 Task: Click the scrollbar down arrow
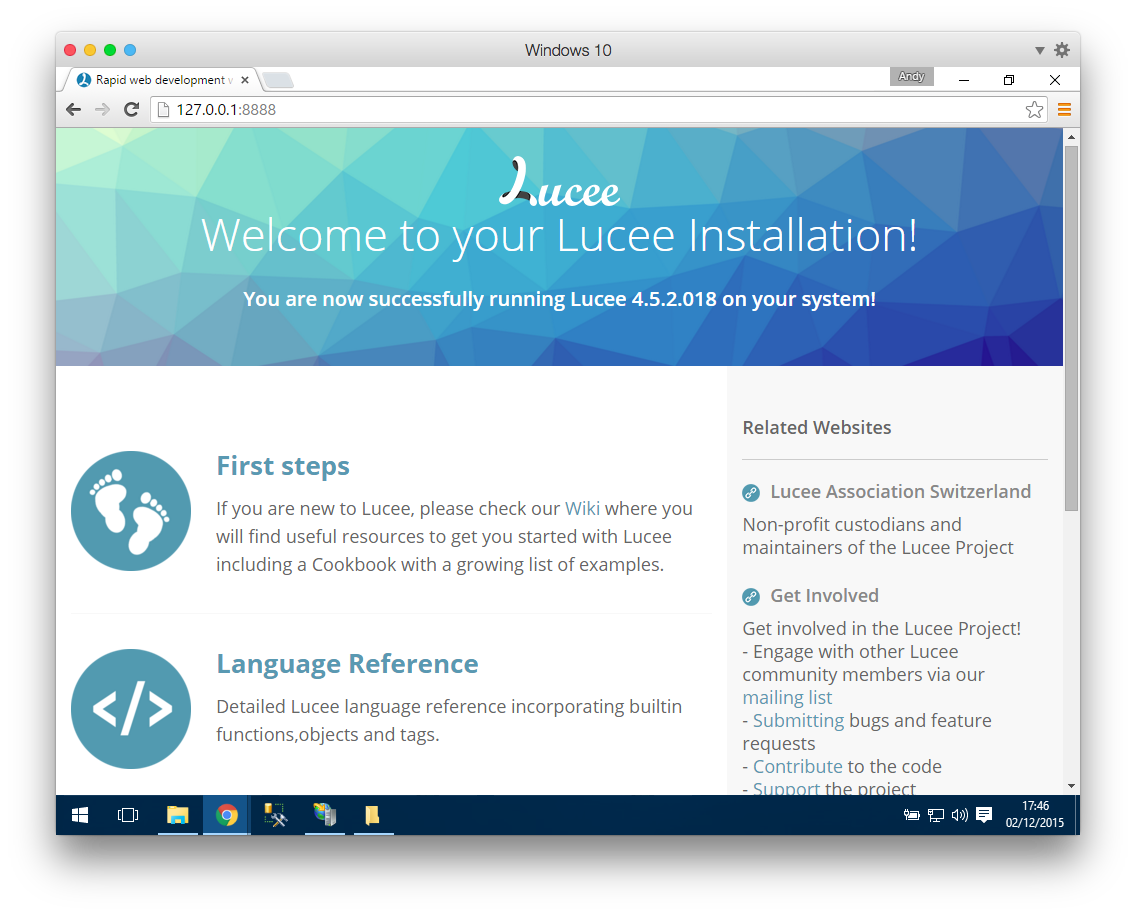coord(1072,787)
